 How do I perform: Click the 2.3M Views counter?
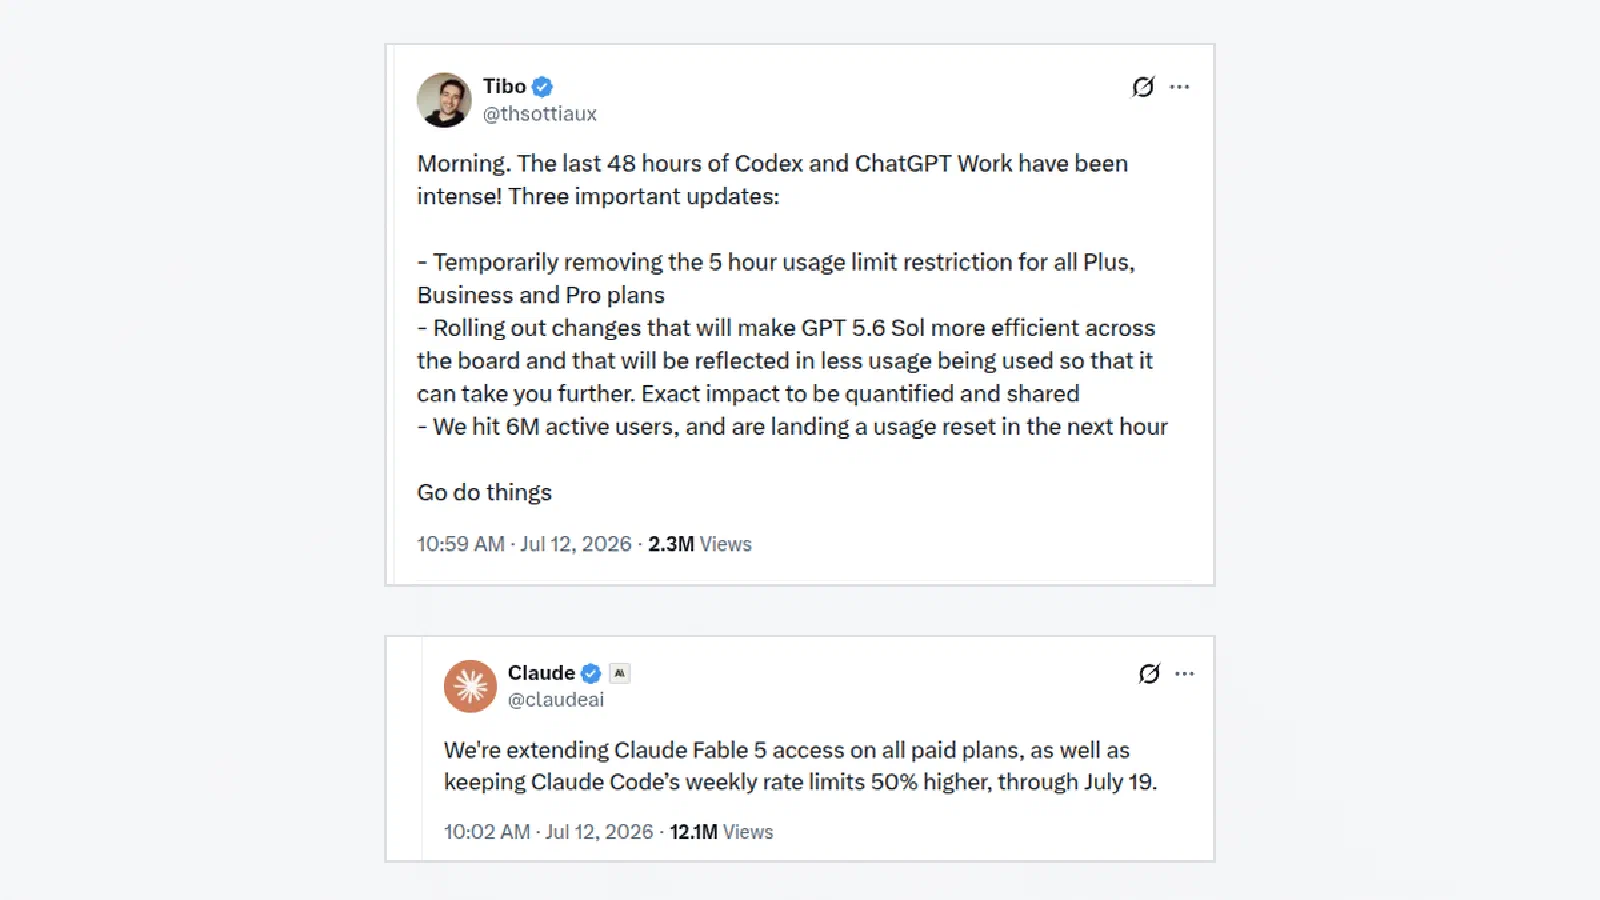(x=700, y=544)
